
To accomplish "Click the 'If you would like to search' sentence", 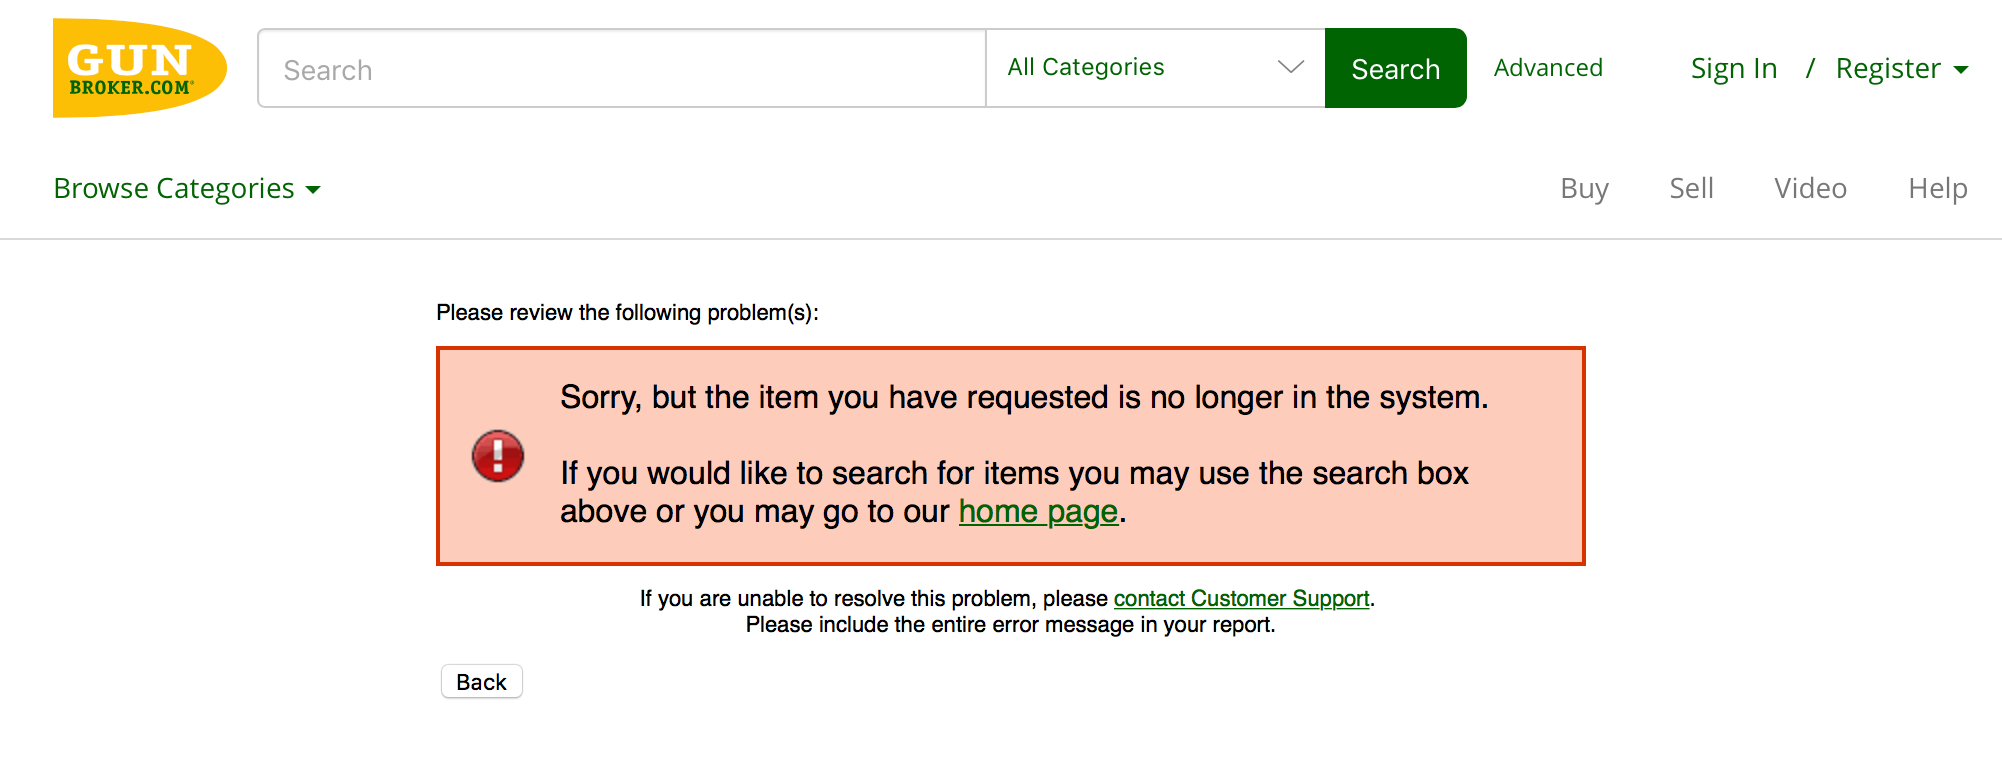I will 1013,474.
